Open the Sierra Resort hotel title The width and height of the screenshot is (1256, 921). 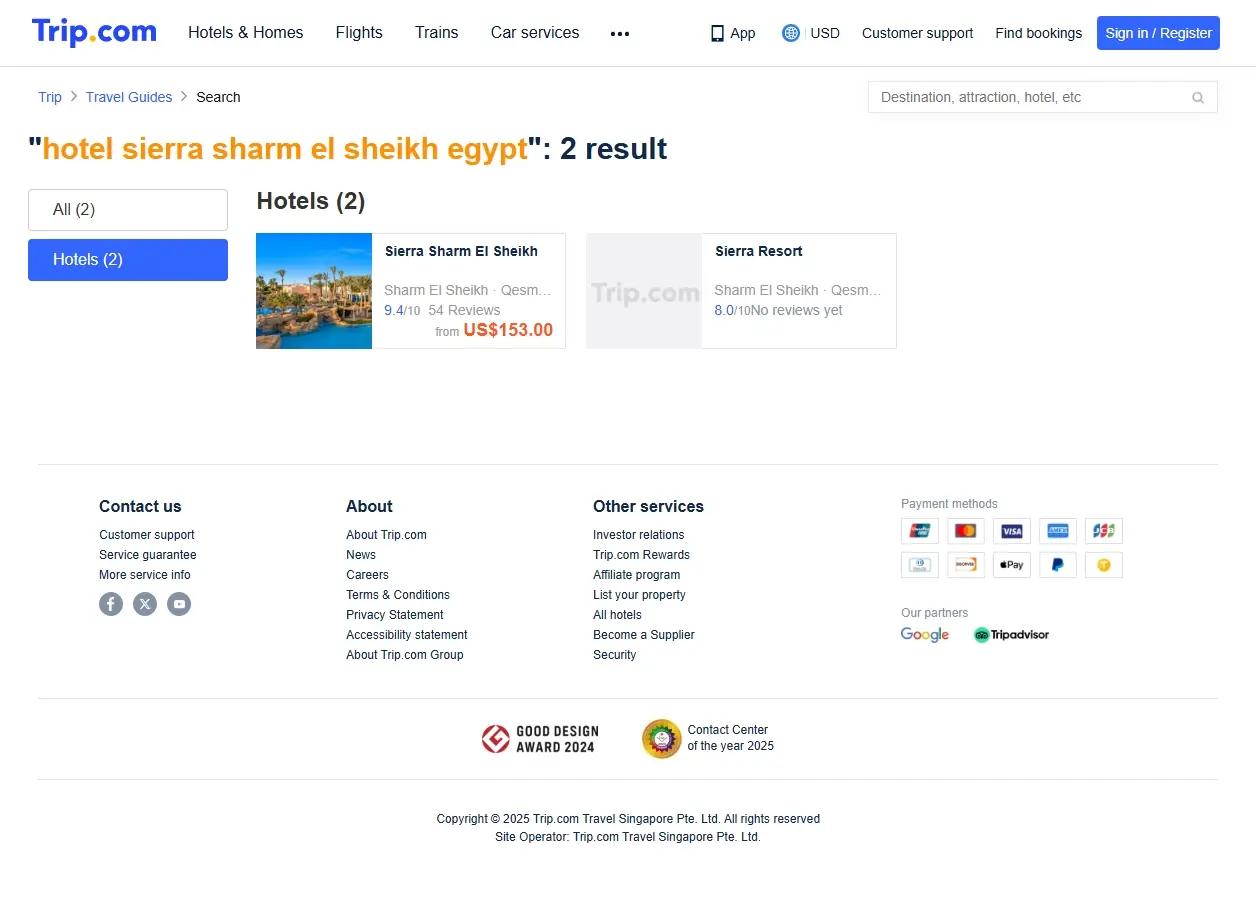pyautogui.click(x=759, y=251)
